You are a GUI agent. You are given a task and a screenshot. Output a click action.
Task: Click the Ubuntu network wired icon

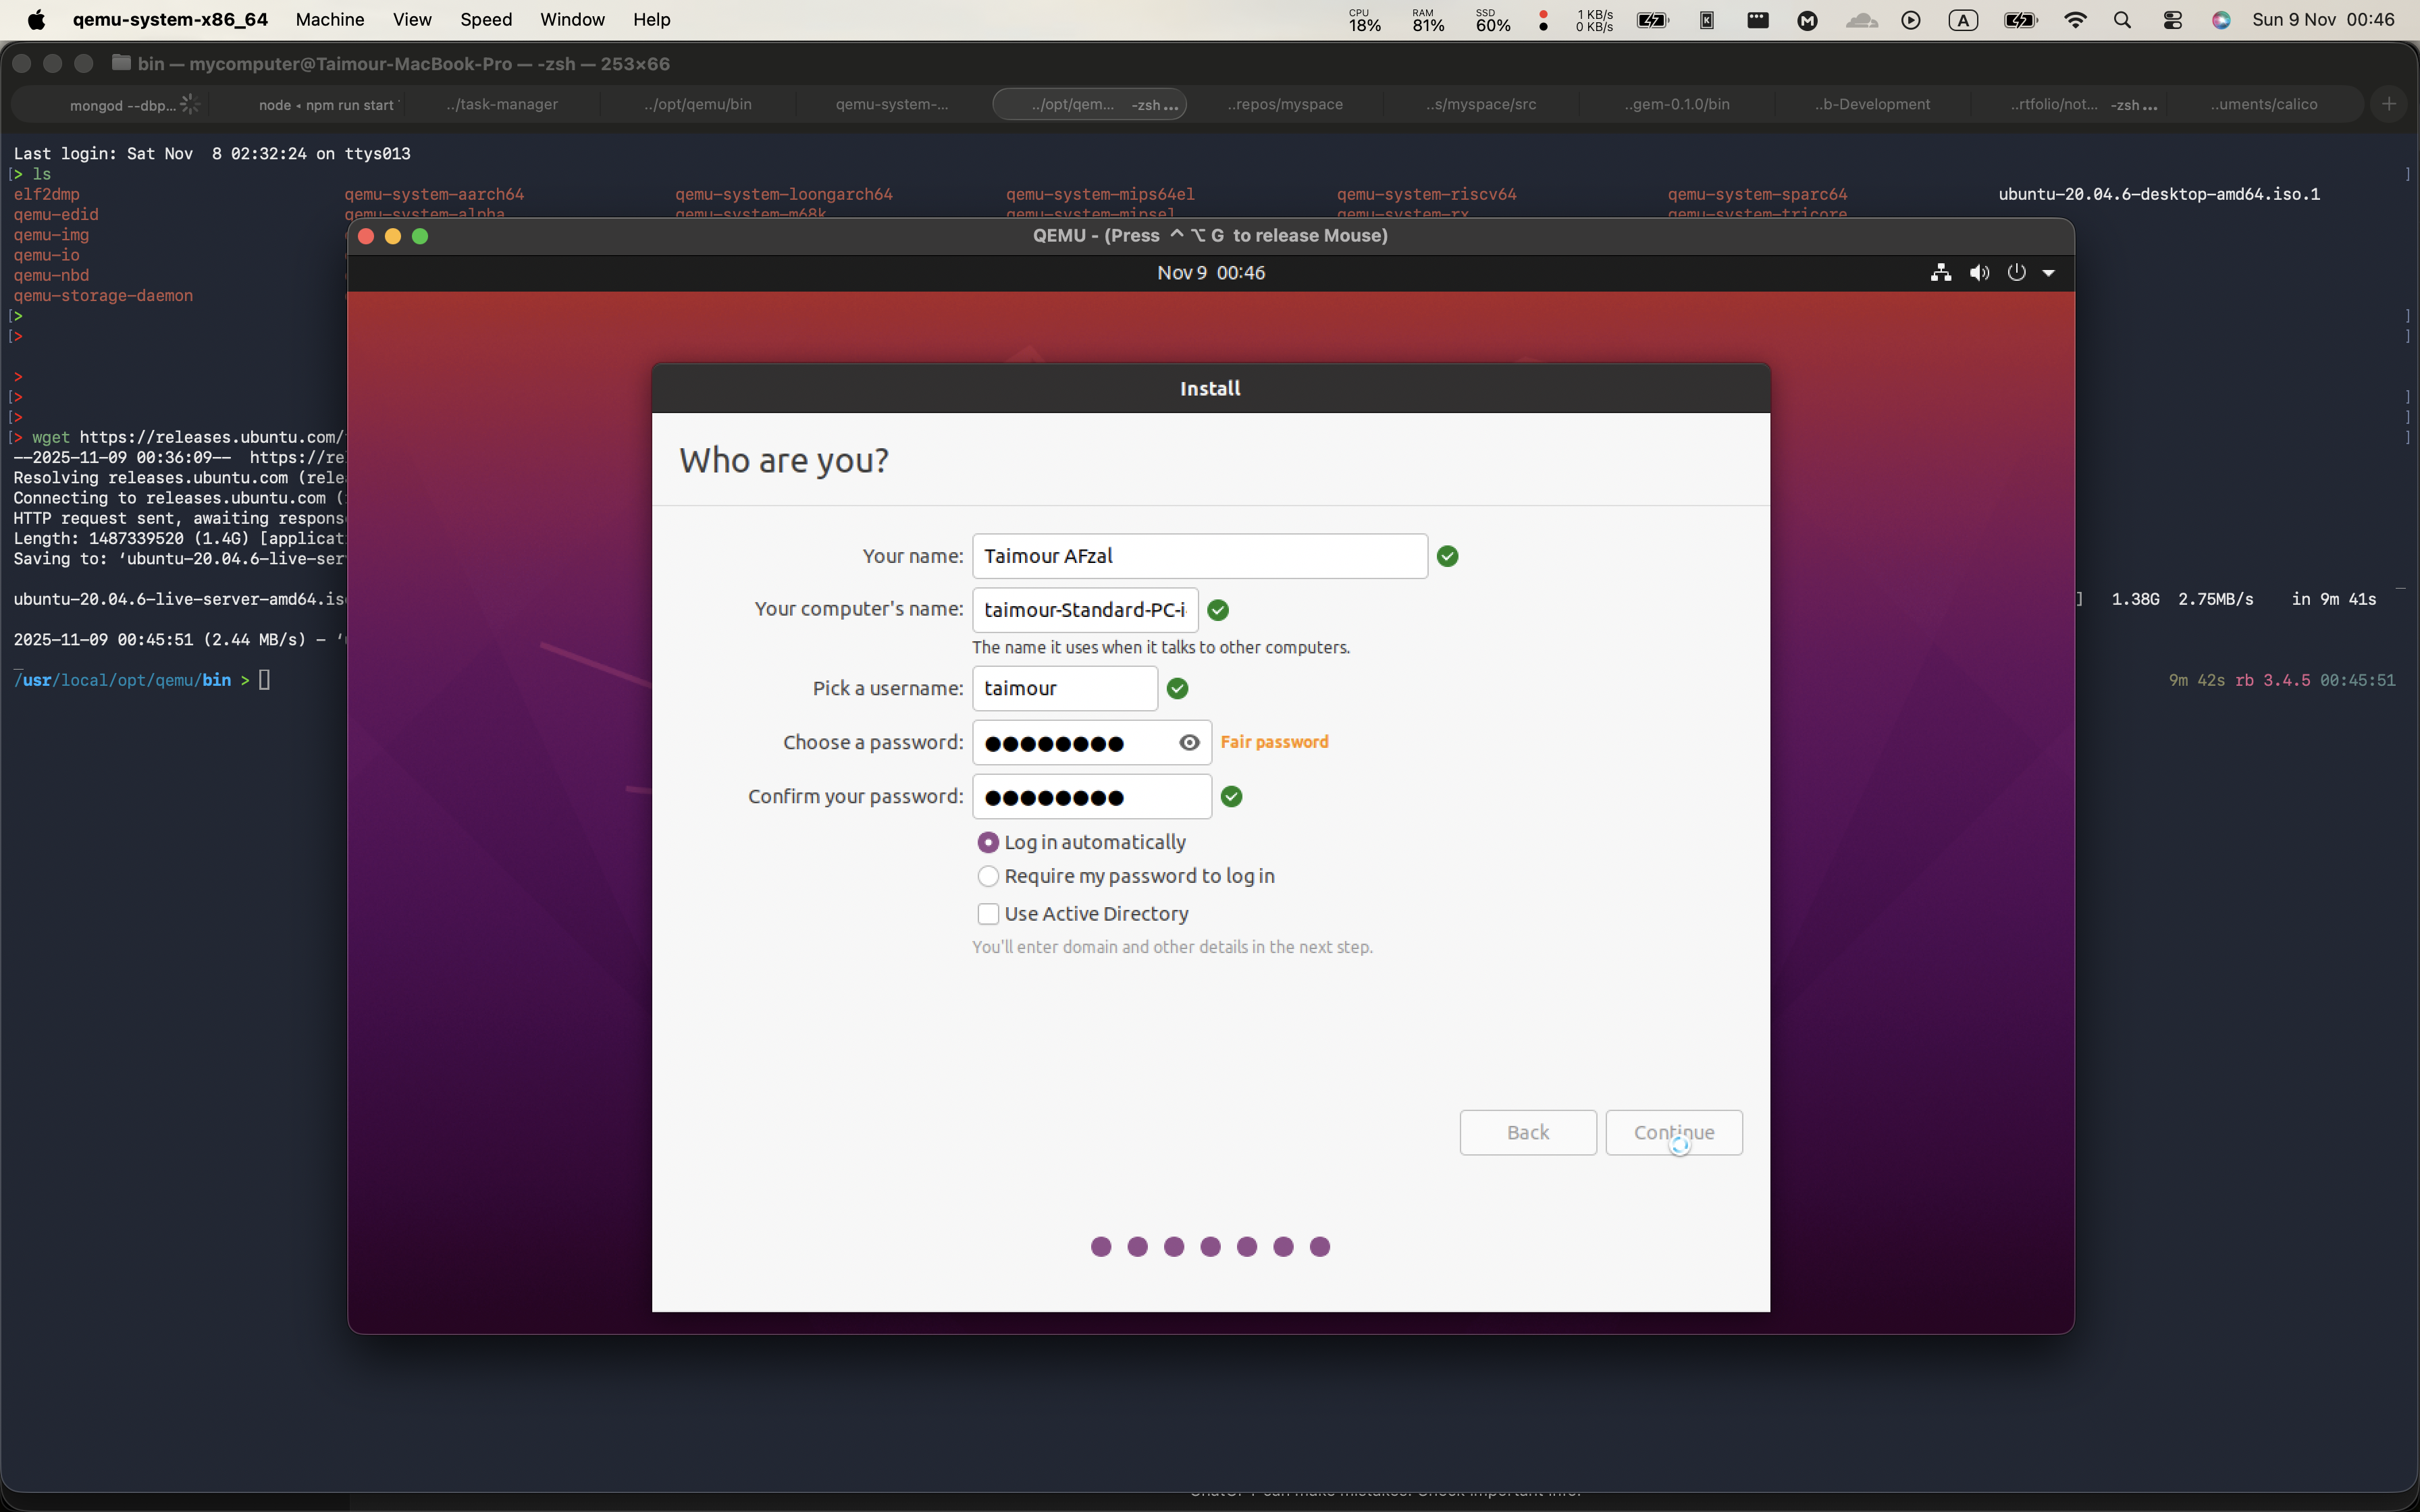tap(1941, 273)
